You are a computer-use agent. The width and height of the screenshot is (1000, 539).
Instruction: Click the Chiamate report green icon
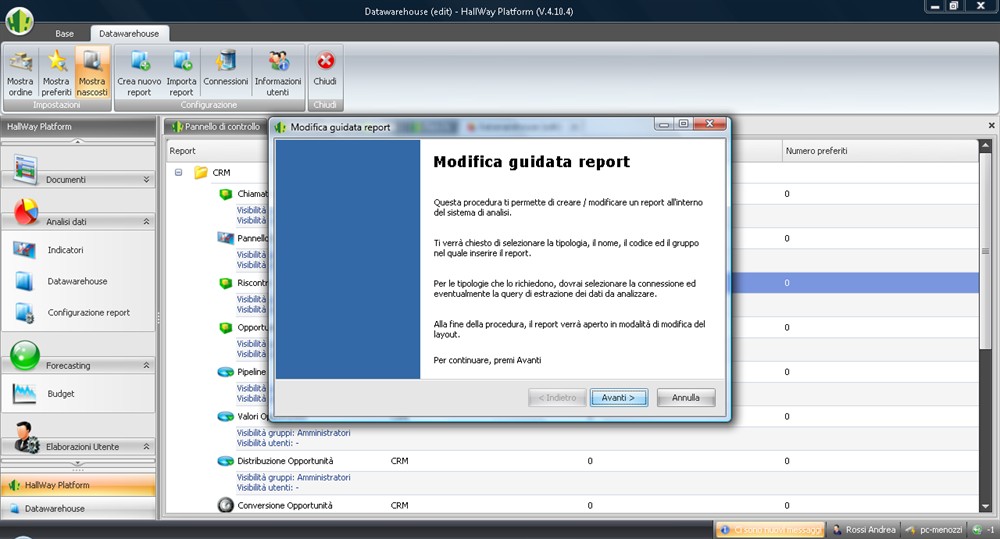click(x=225, y=194)
